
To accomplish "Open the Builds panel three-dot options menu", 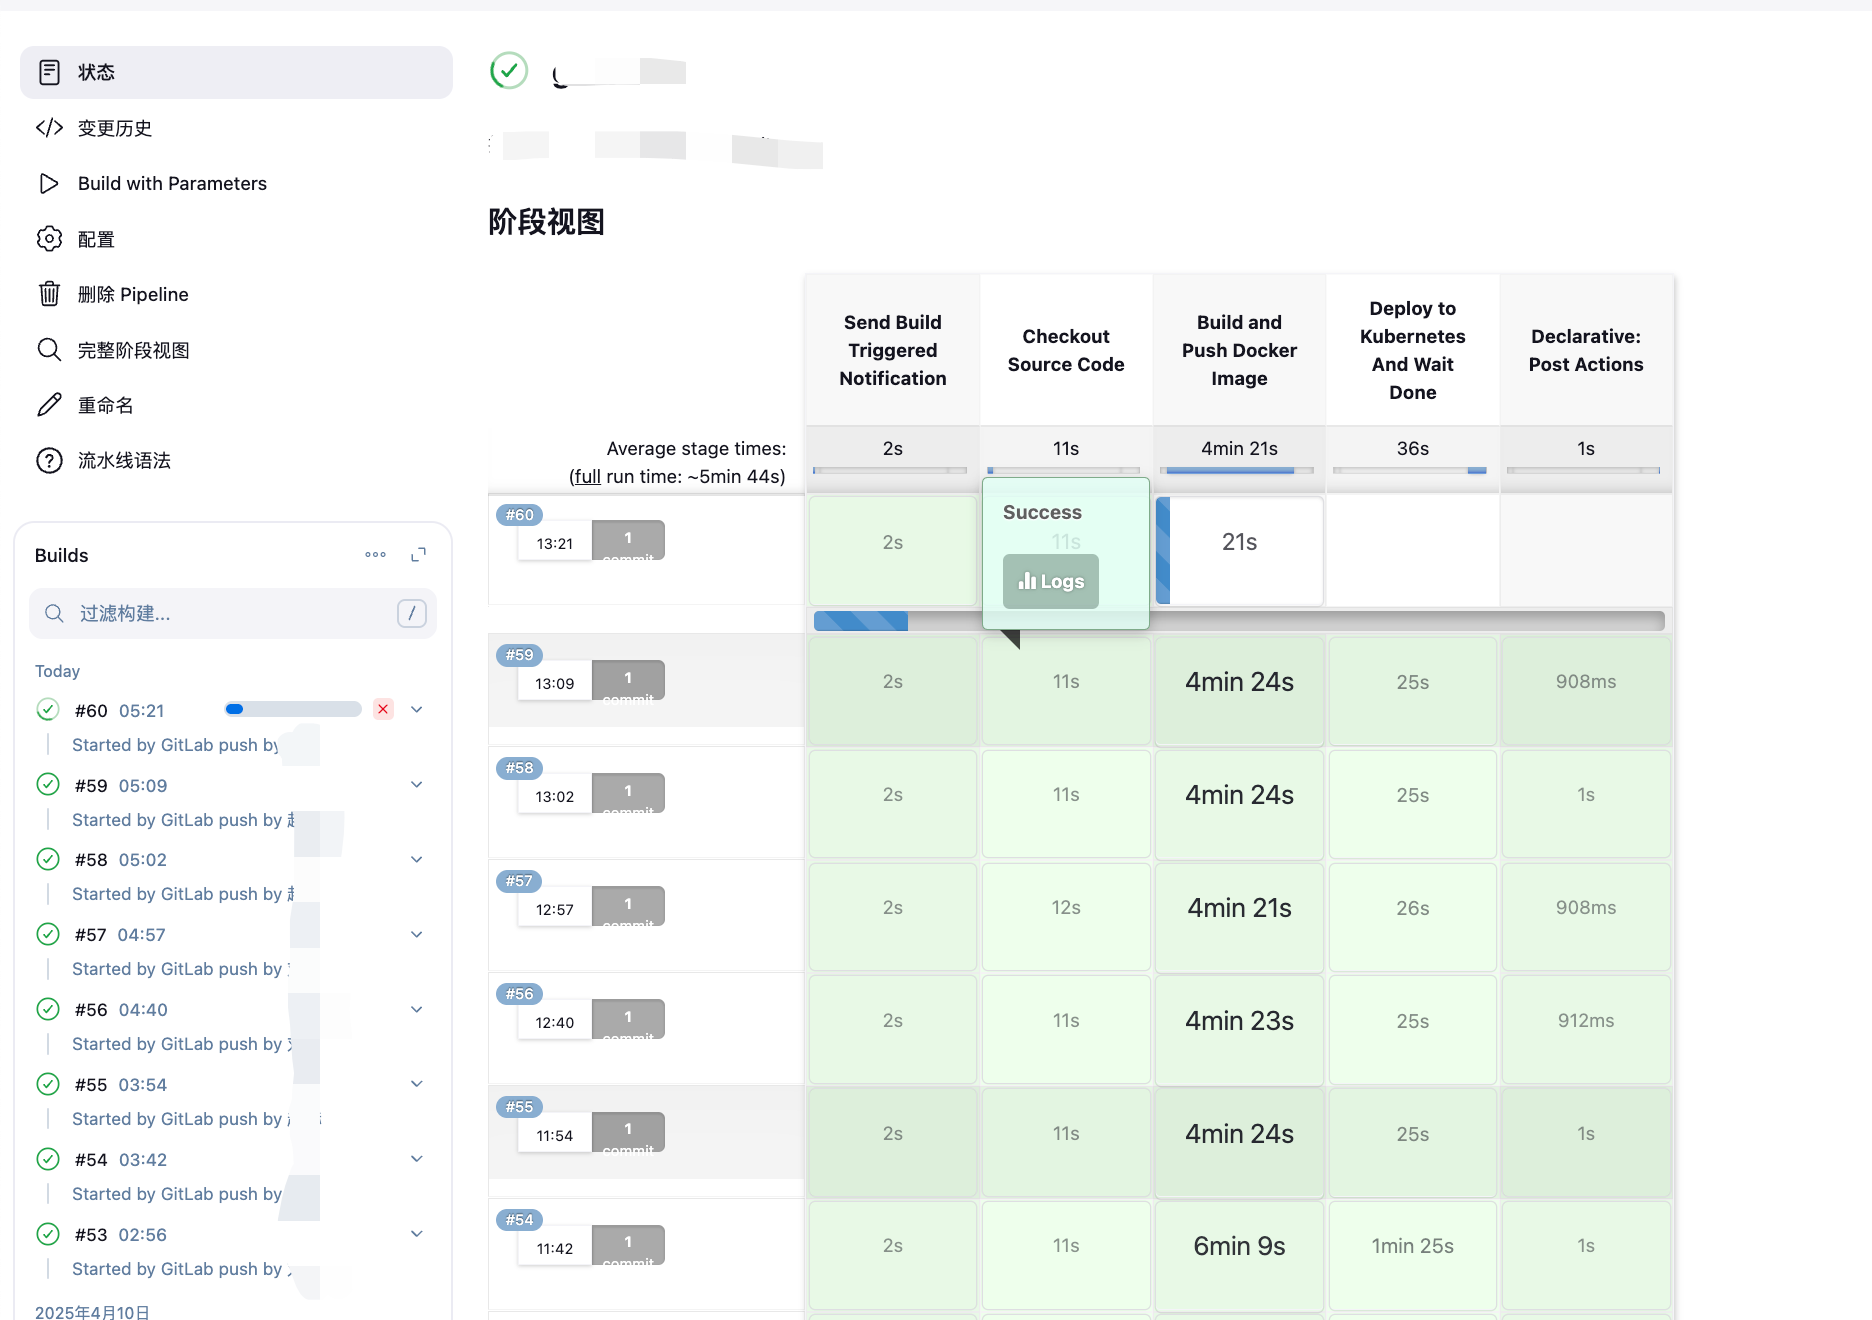I will click(x=375, y=555).
